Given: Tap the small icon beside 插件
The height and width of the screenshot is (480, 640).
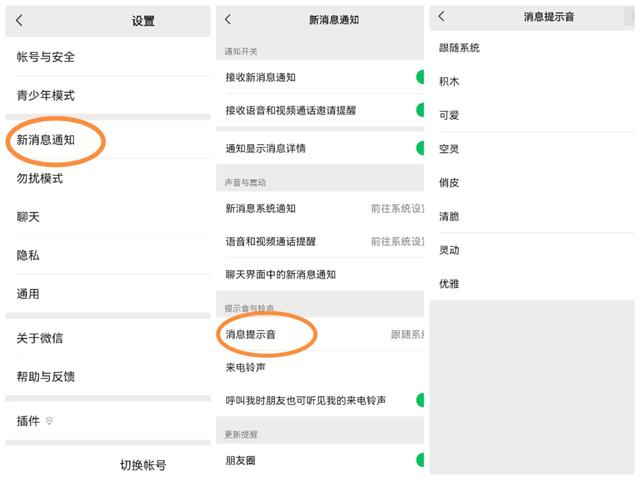Looking at the screenshot, I should coord(49,420).
